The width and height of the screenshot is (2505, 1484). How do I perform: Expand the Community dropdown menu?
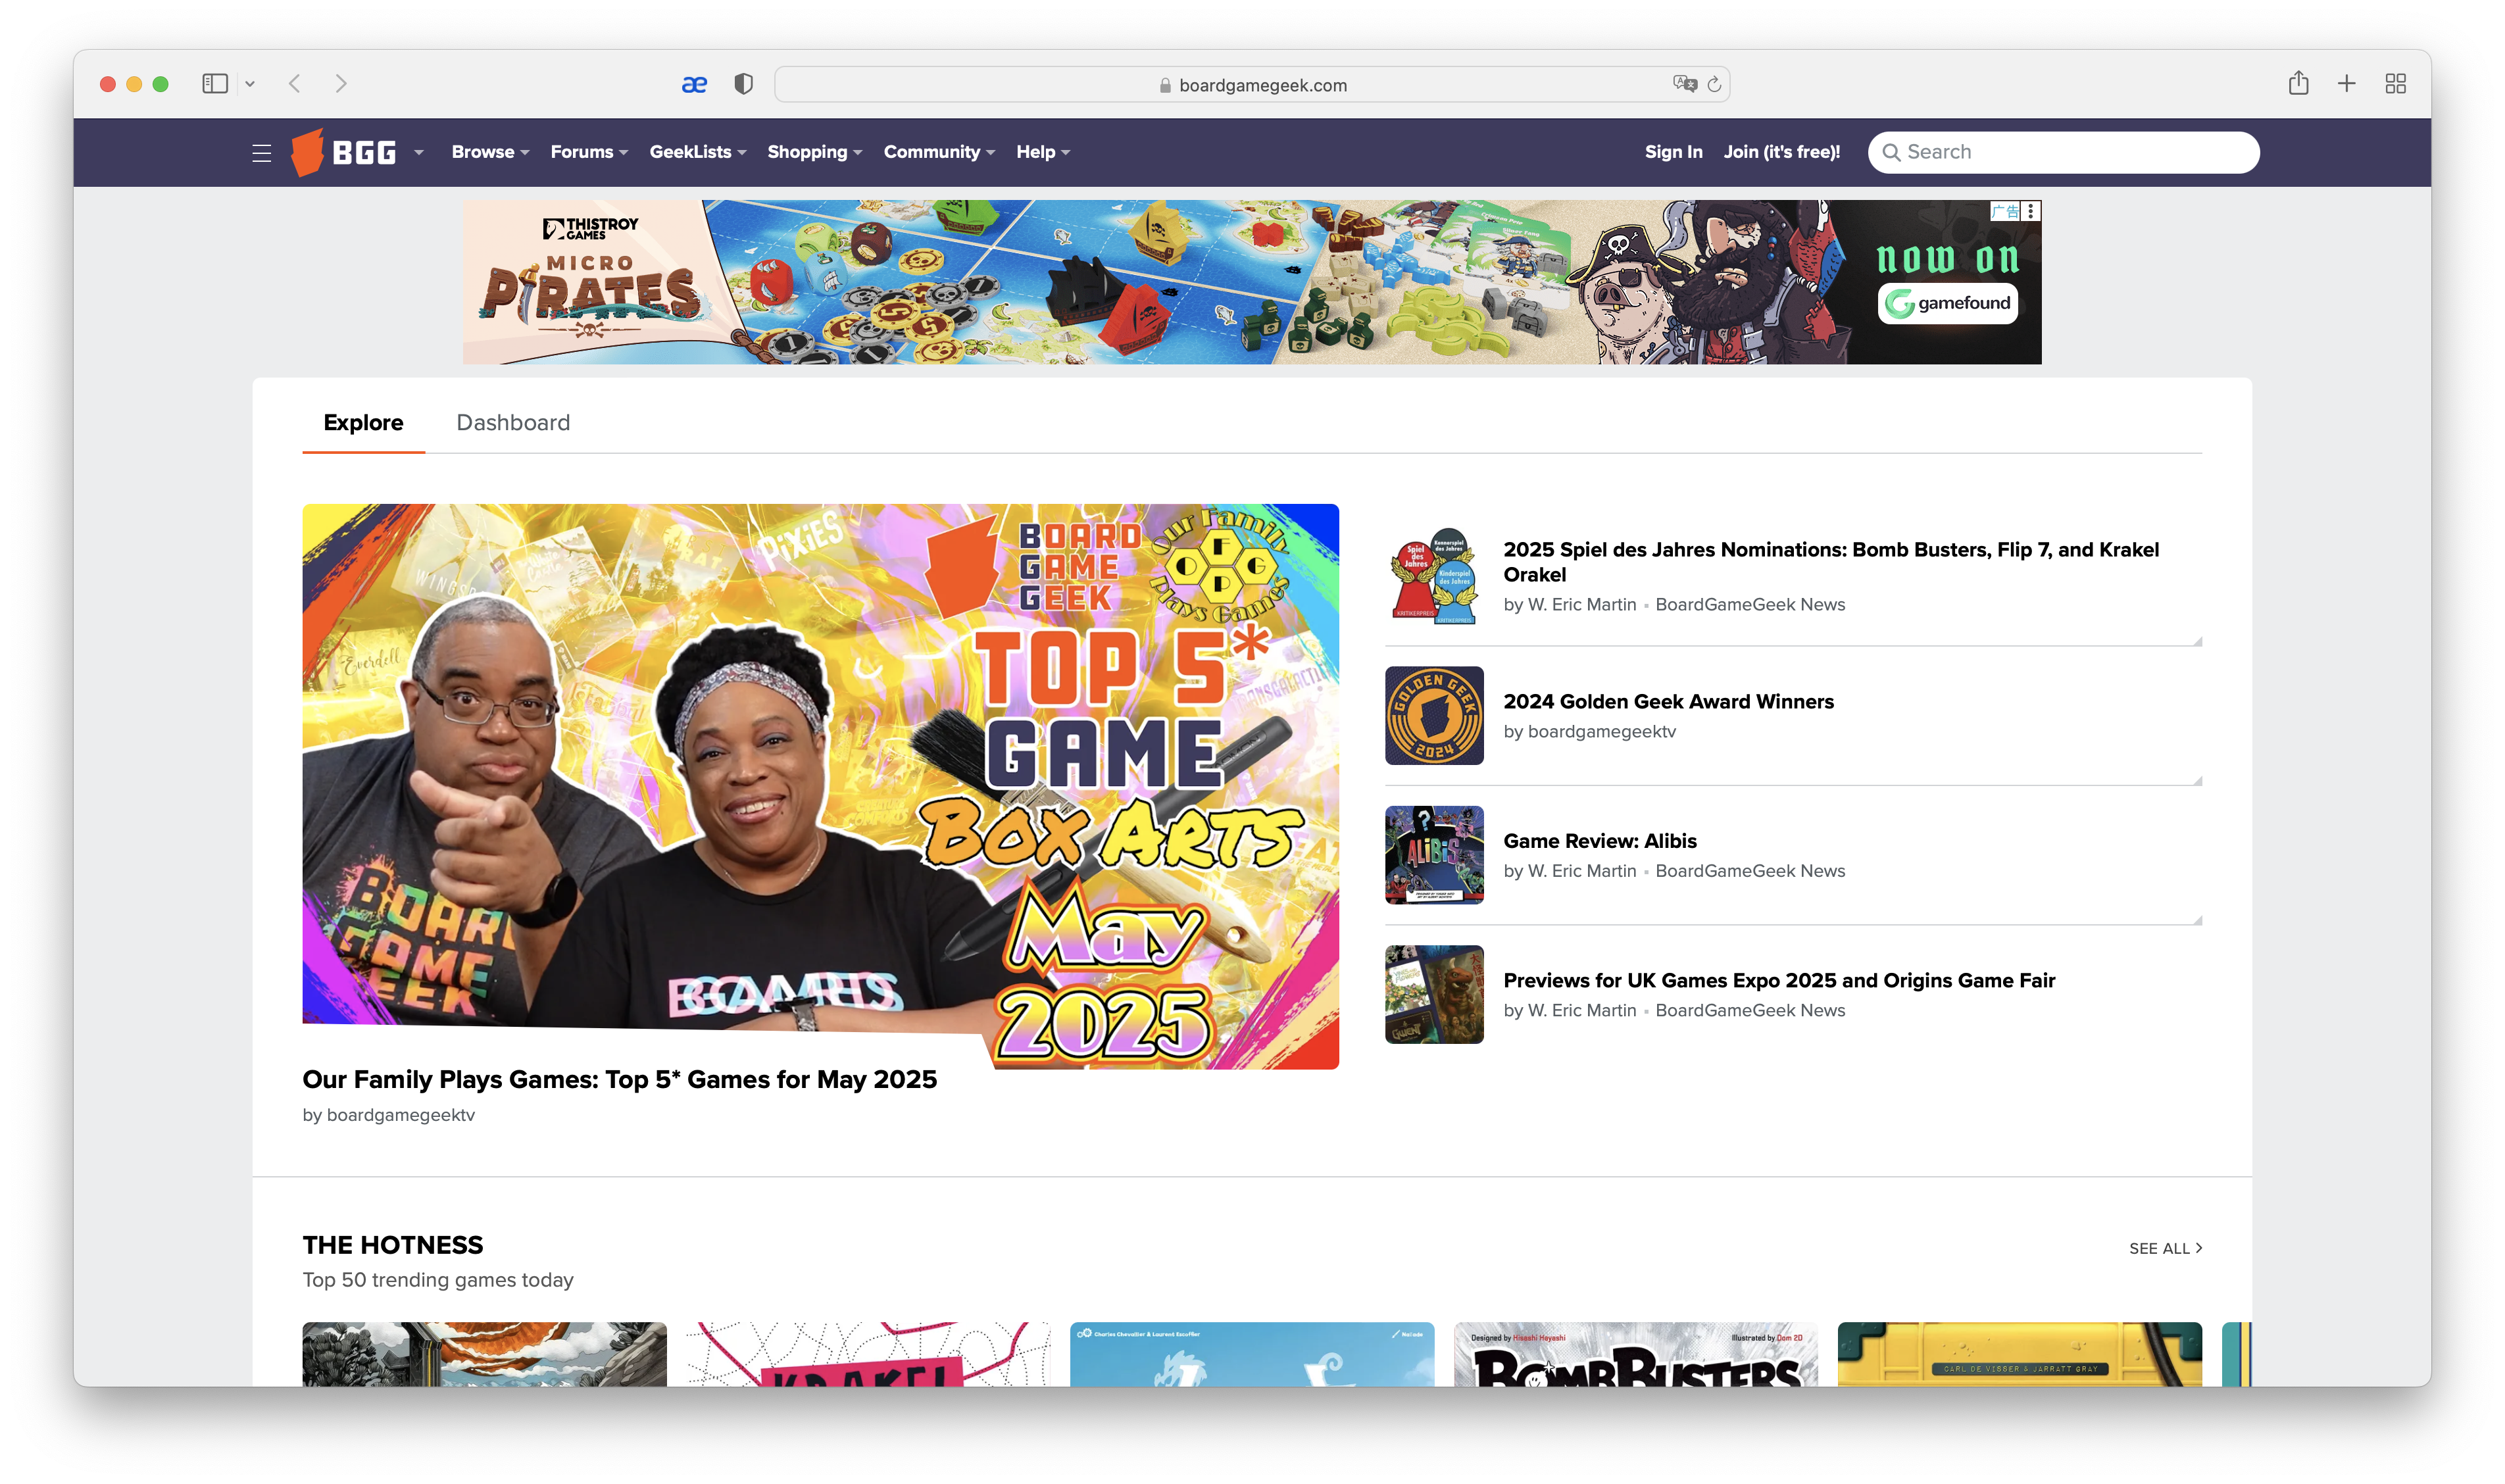(938, 152)
